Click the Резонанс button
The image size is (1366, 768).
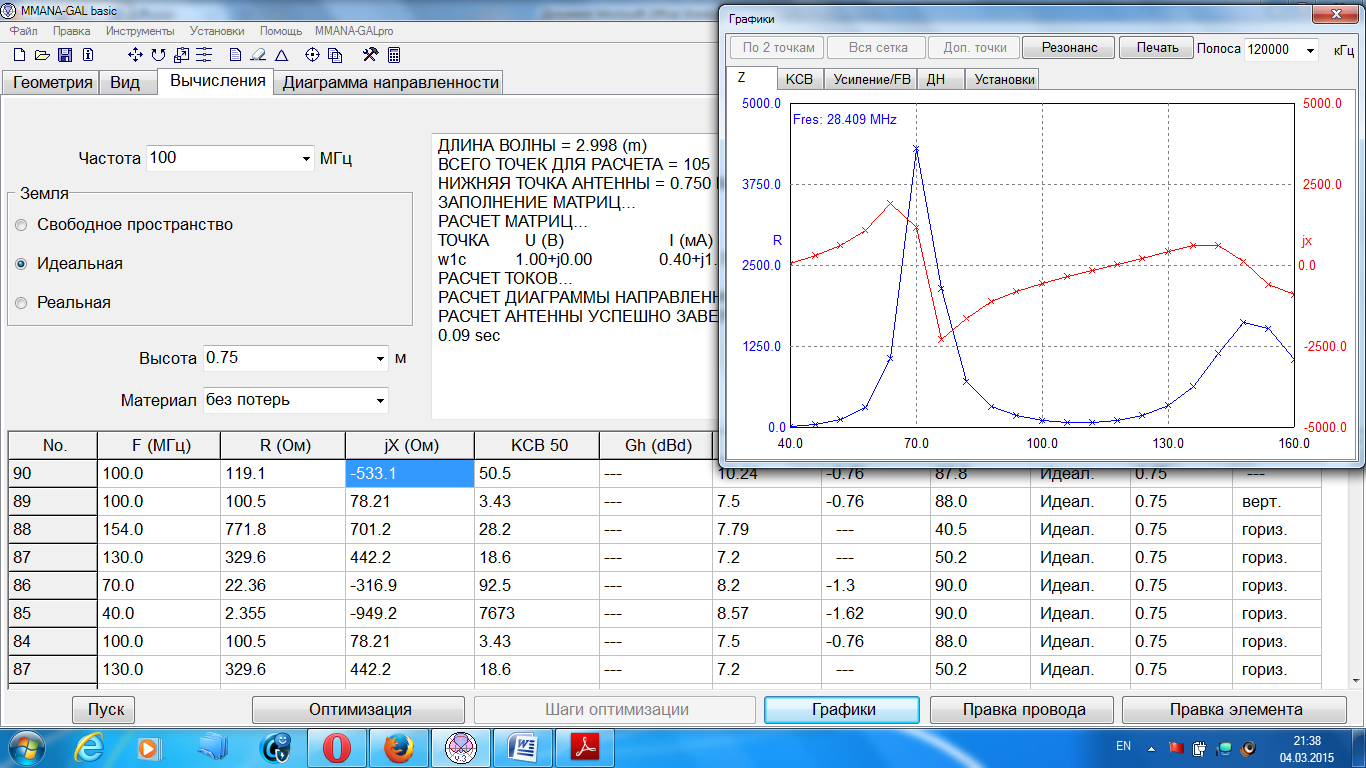point(1069,47)
